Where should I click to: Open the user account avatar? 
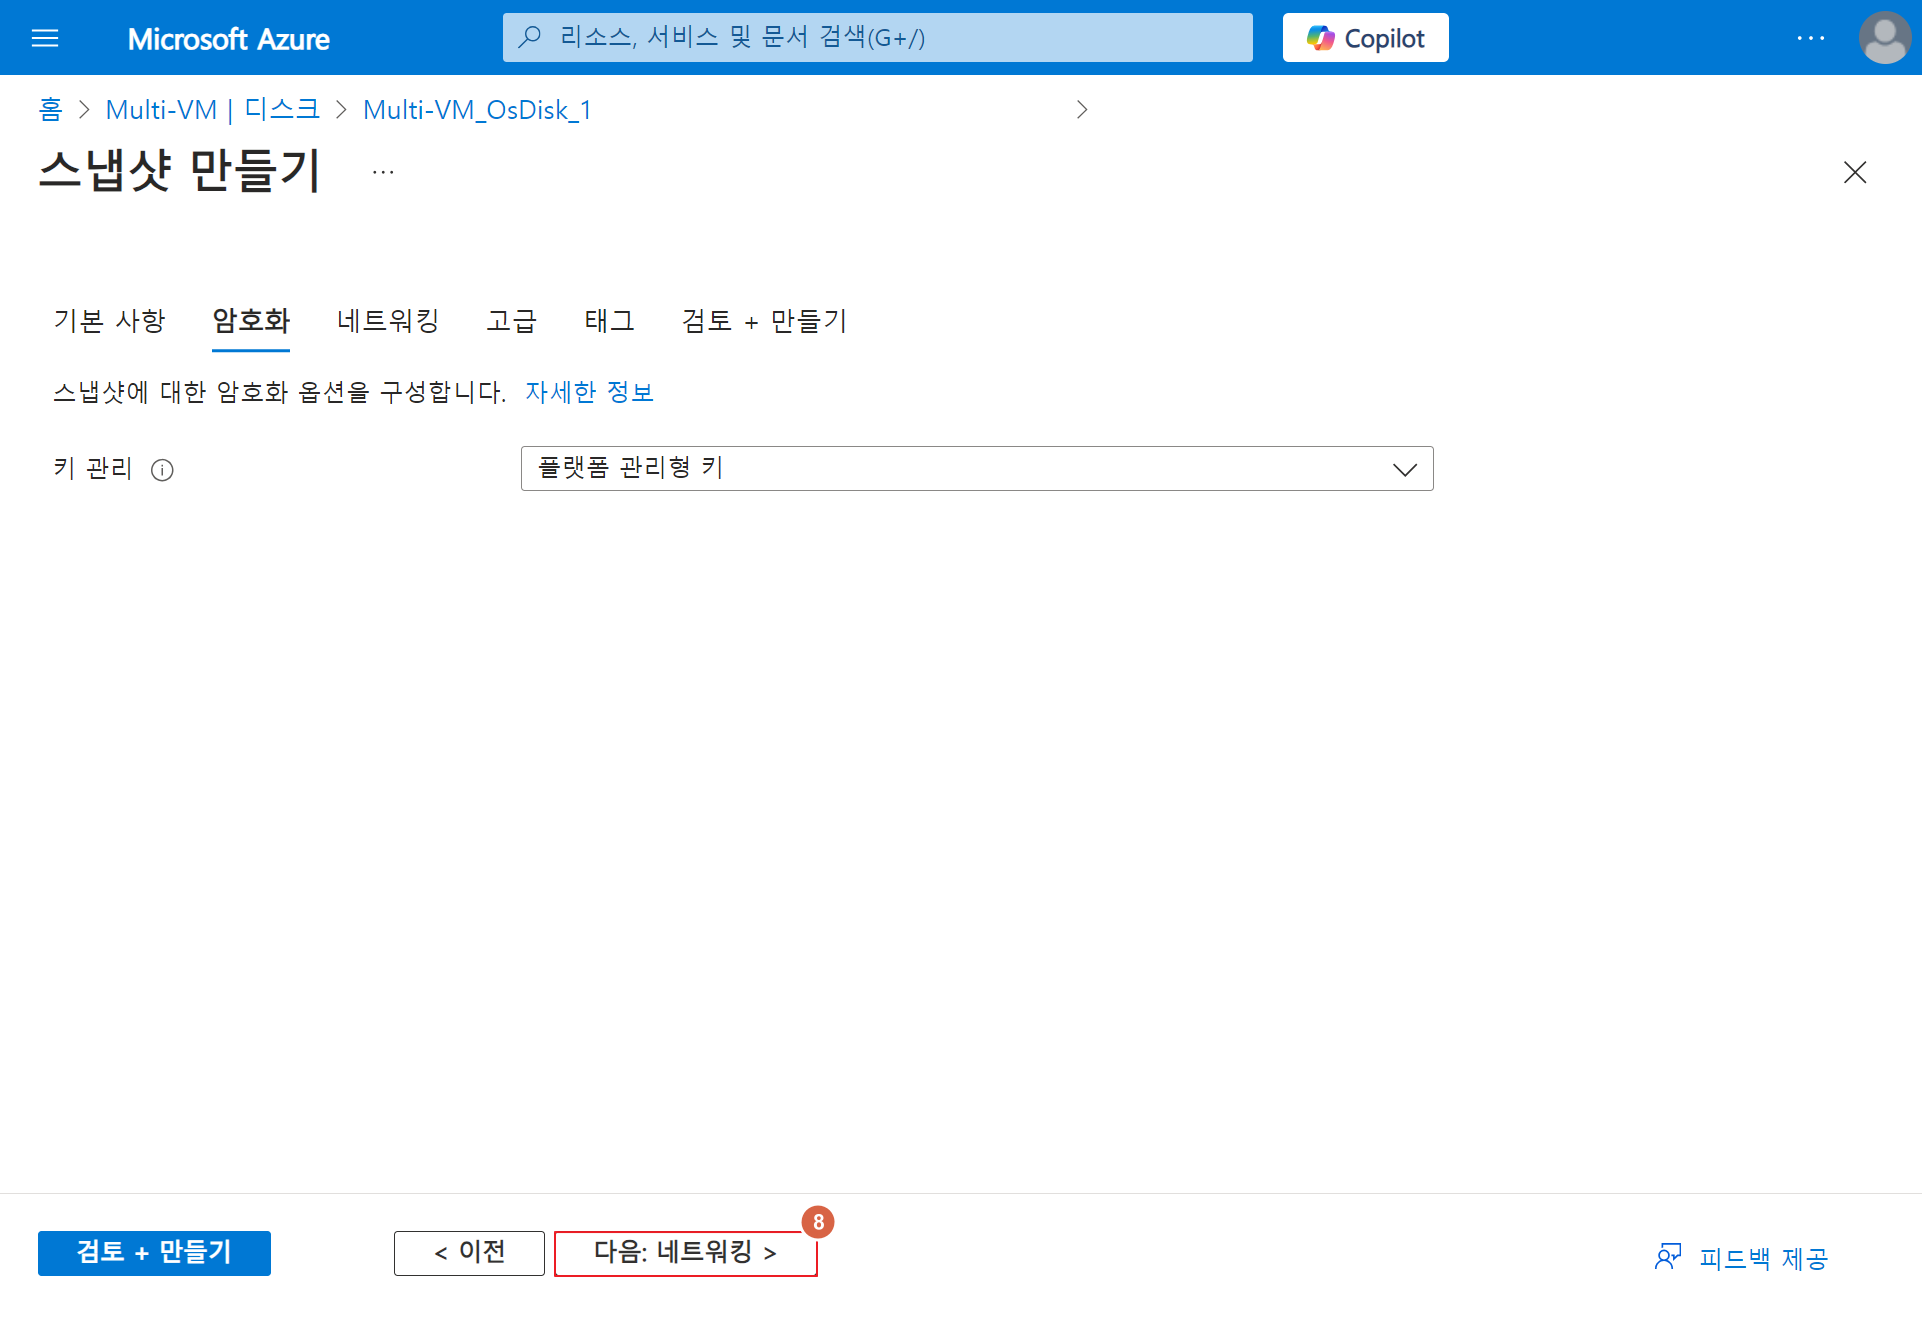point(1884,38)
